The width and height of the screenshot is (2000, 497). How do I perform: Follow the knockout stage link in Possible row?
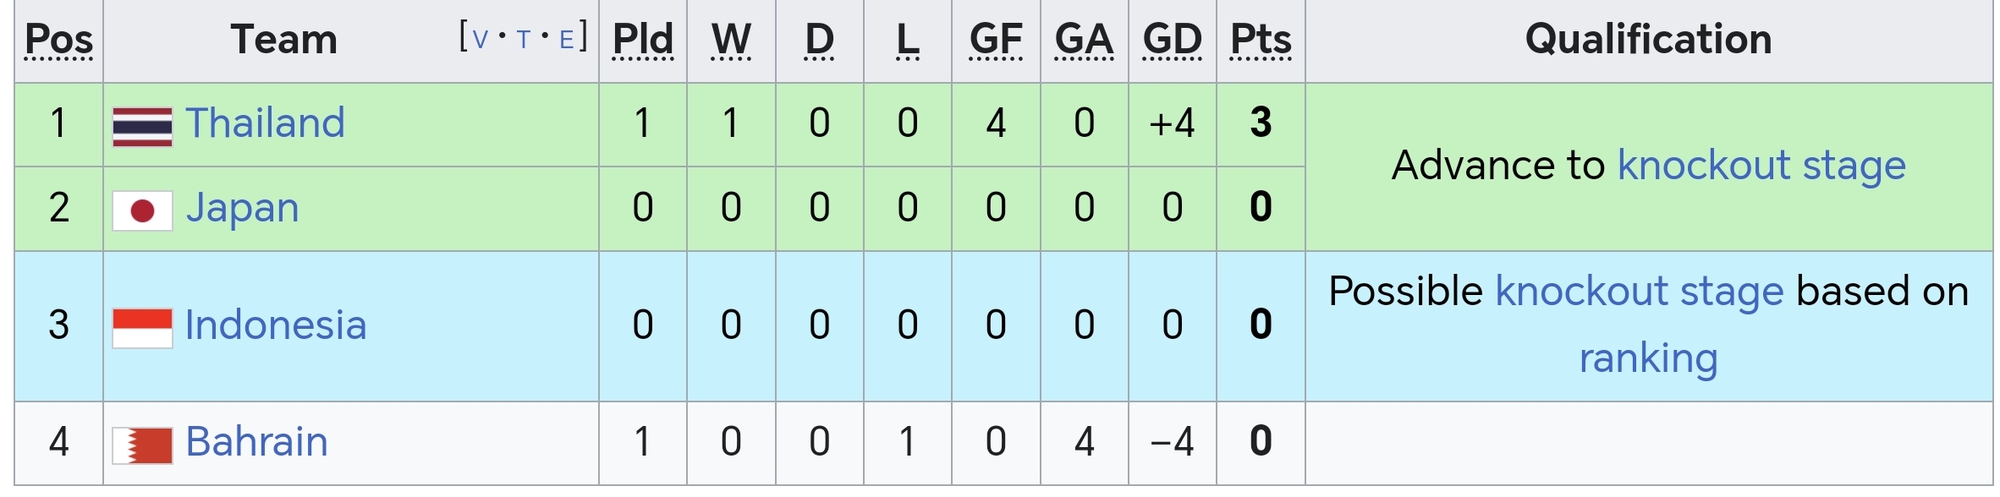pos(1639,291)
